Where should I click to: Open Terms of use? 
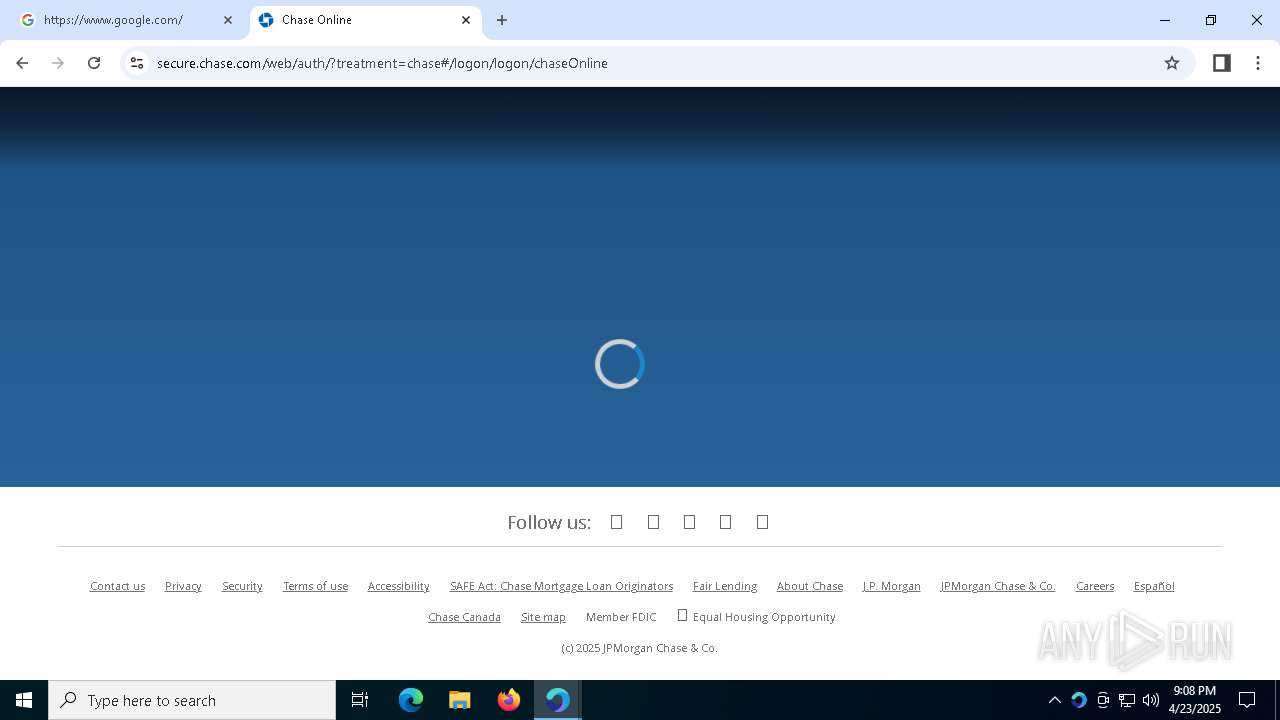tap(315, 586)
